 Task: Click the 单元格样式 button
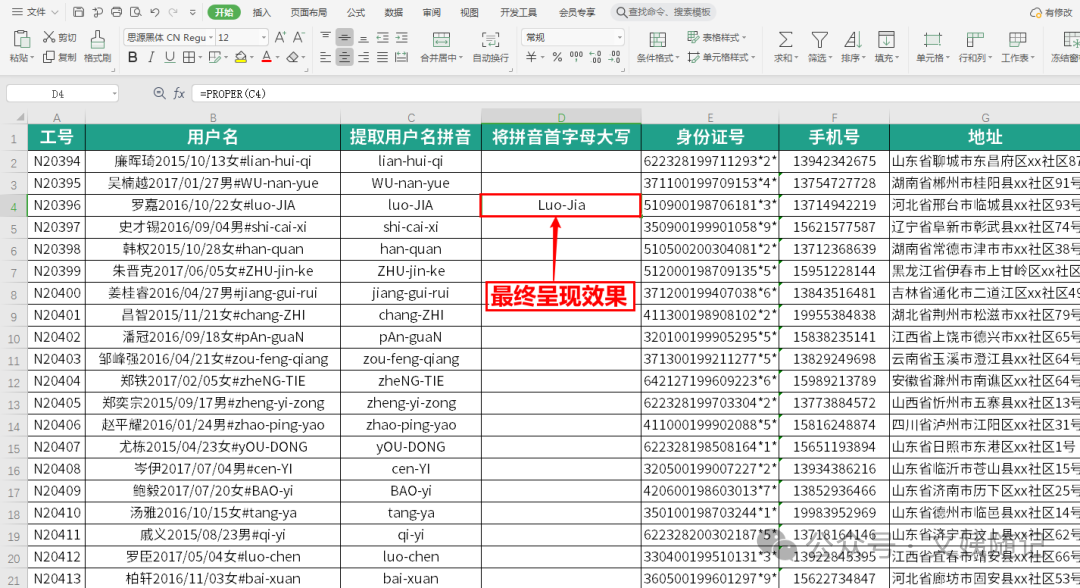pyautogui.click(x=721, y=57)
